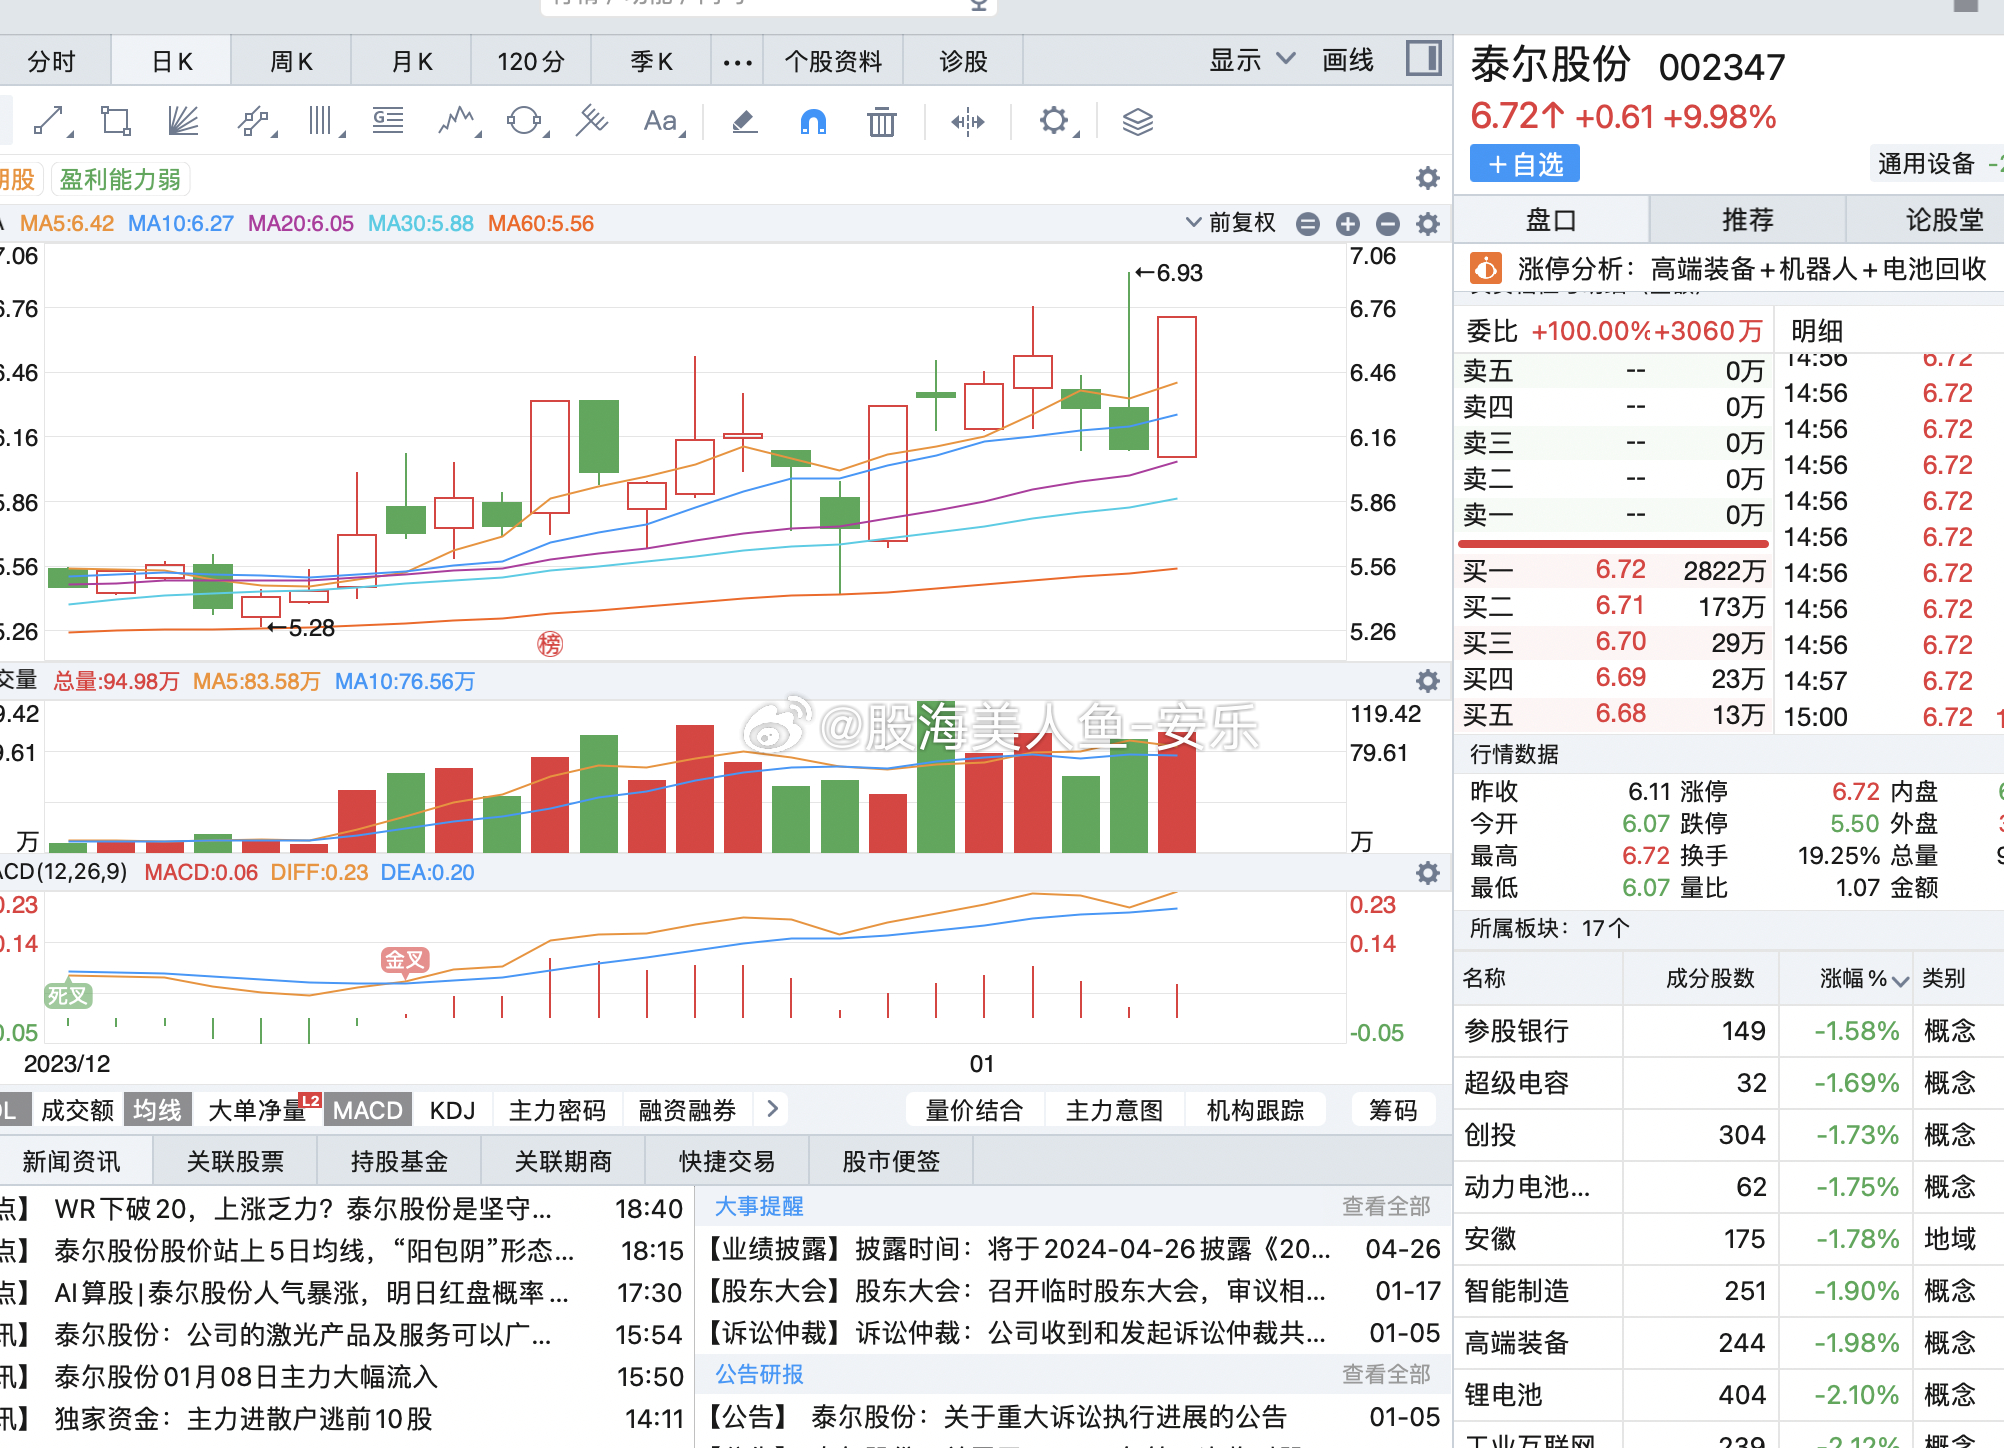The height and width of the screenshot is (1448, 2004).
Task: Open the MA line settings gear
Action: pyautogui.click(x=1428, y=224)
